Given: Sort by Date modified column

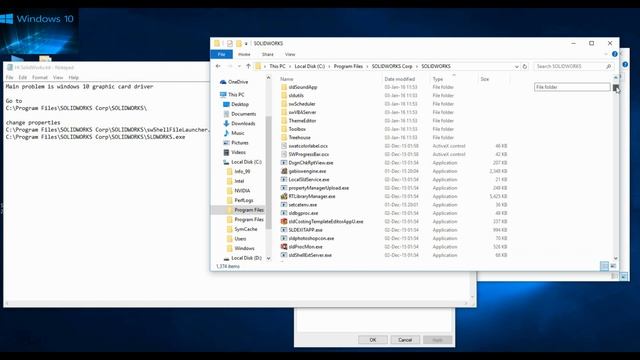Looking at the screenshot, I should pos(400,79).
